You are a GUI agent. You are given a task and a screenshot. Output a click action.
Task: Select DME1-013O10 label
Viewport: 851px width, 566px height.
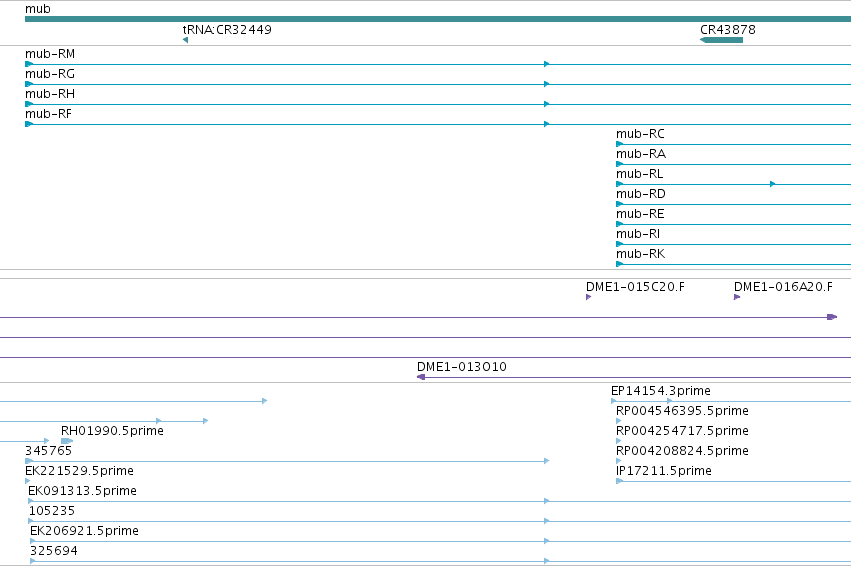[461, 367]
